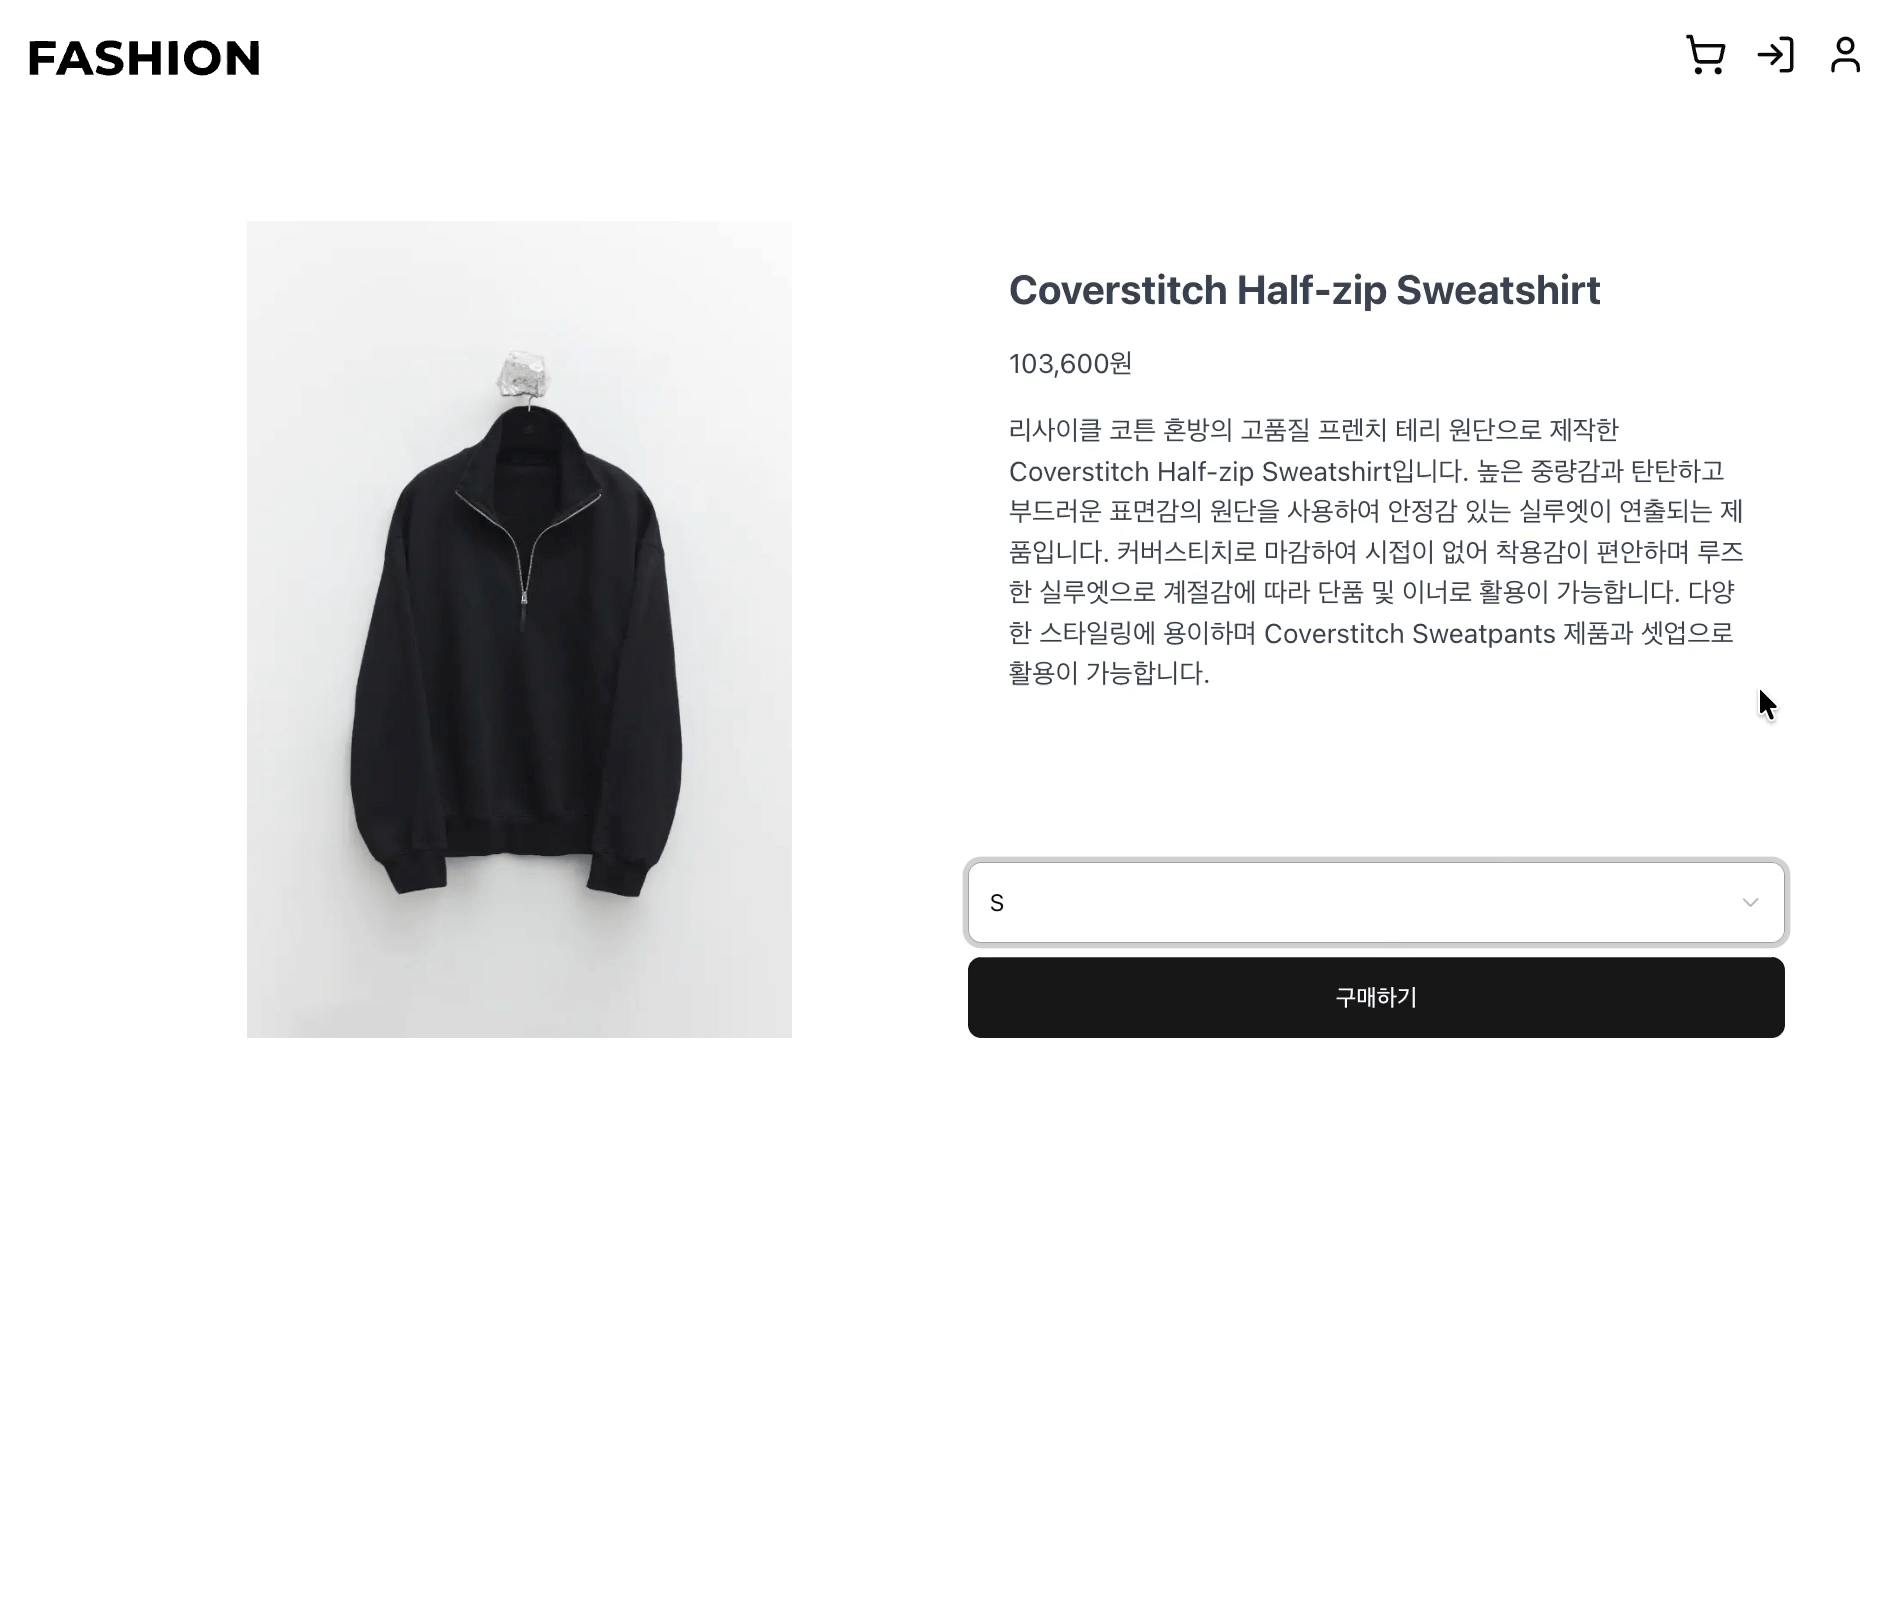Click the 구매하기 purchase button
This screenshot has width=1896, height=1600.
(1376, 997)
